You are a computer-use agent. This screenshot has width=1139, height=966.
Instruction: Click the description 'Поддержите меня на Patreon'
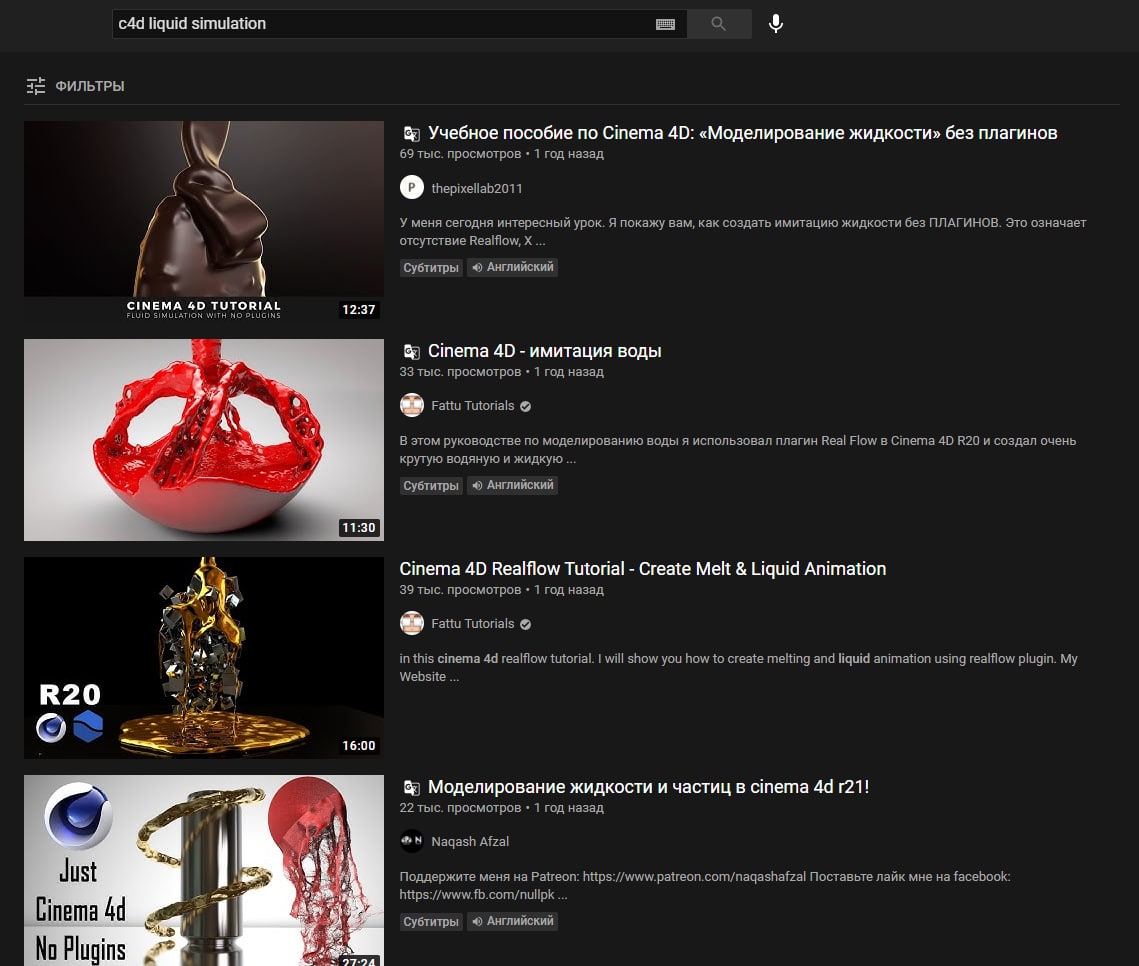click(x=705, y=885)
